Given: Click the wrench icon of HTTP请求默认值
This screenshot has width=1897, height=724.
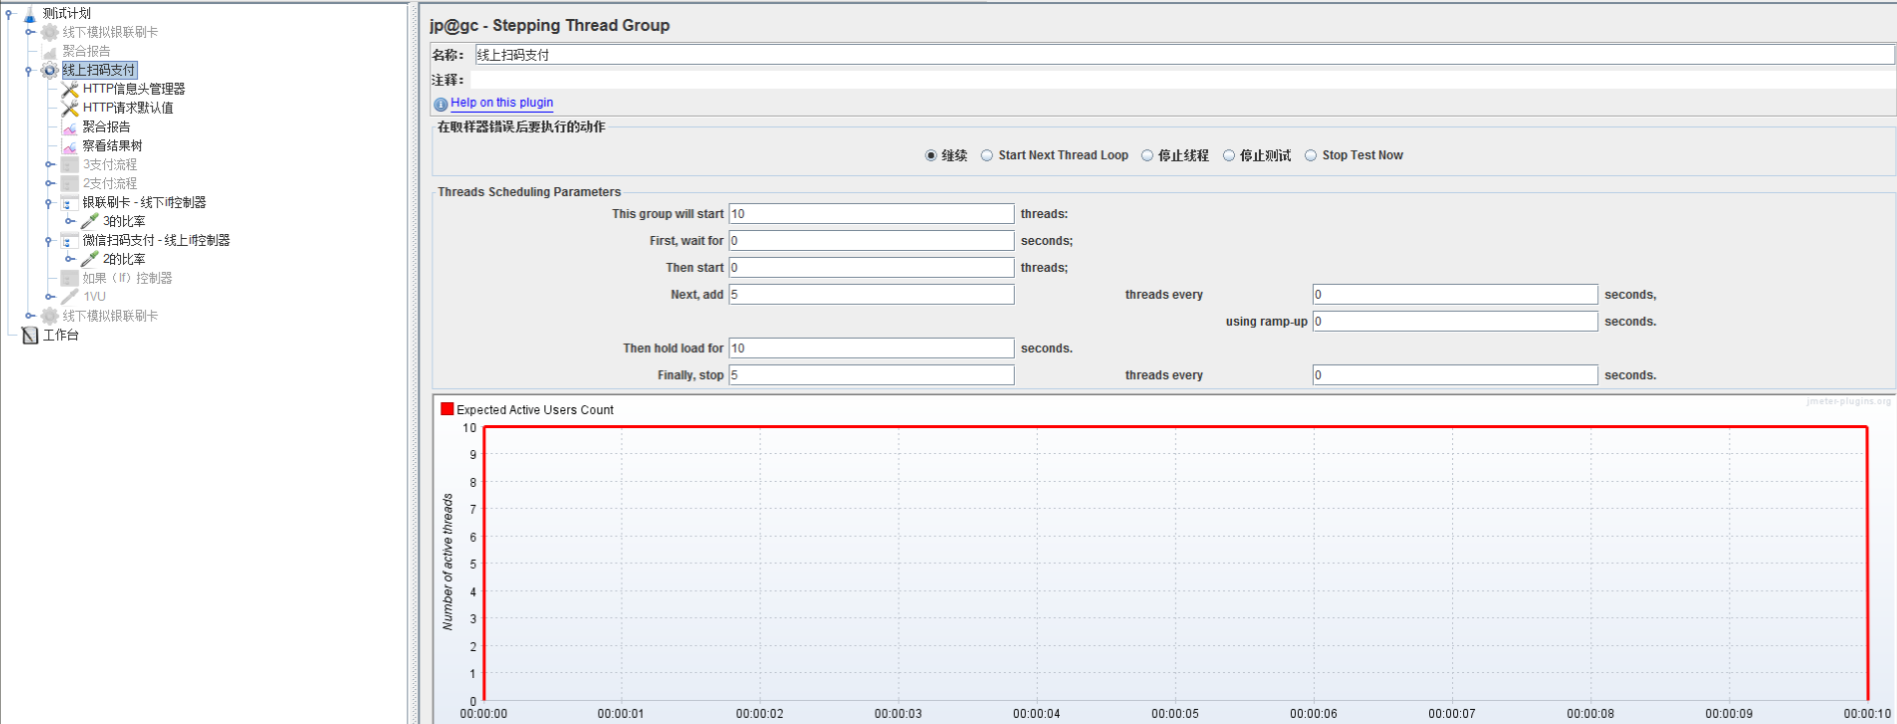Looking at the screenshot, I should point(70,108).
